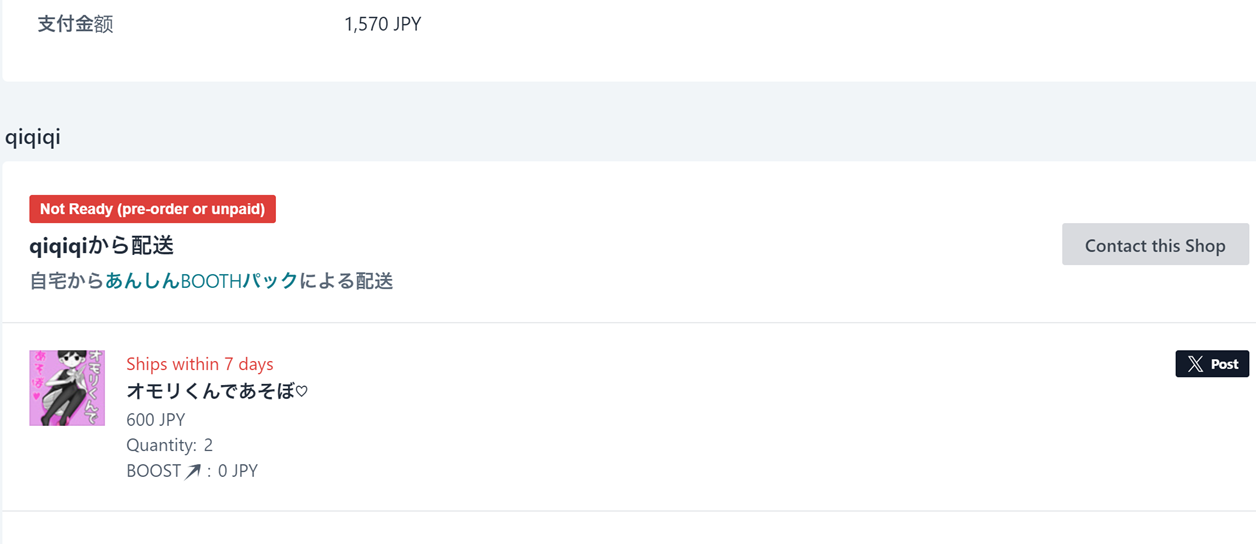The width and height of the screenshot is (1256, 544).
Task: Click the 1,570 JPY payment amount
Action: tap(382, 24)
